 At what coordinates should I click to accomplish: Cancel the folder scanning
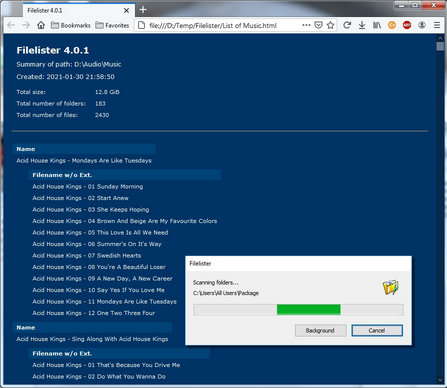pos(377,330)
